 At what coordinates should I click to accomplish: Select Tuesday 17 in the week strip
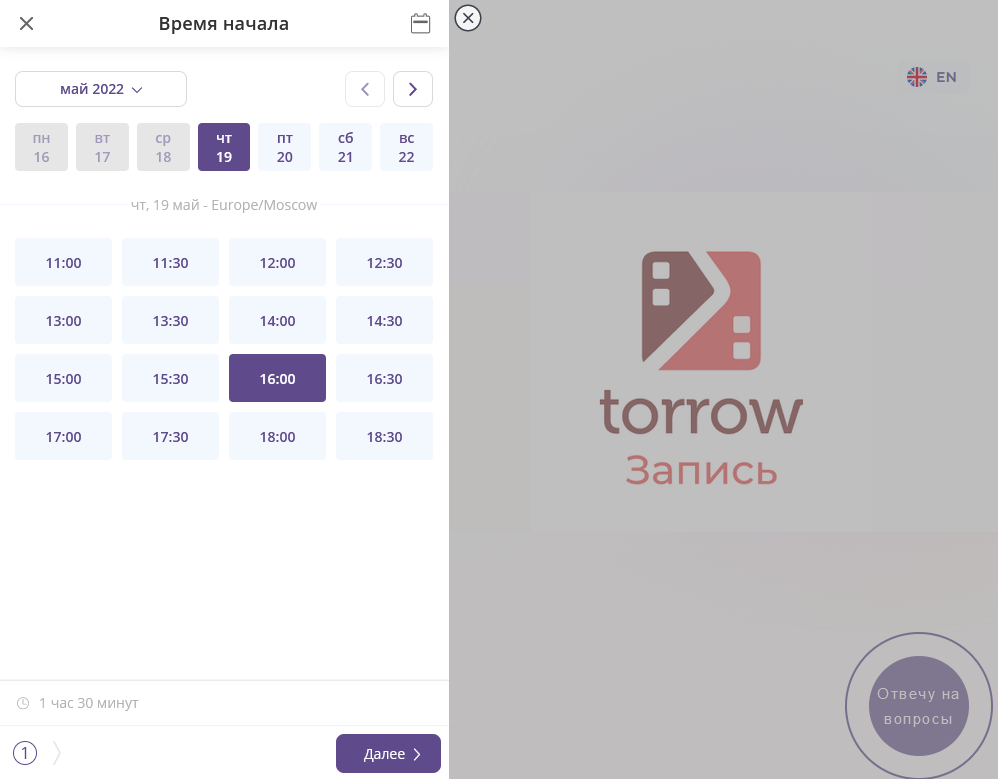[x=102, y=147]
